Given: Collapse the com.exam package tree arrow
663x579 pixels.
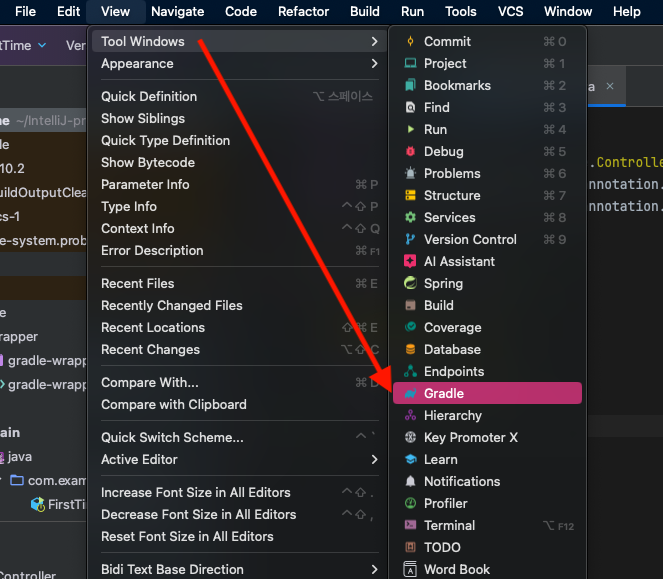Looking at the screenshot, I should pos(0,480).
